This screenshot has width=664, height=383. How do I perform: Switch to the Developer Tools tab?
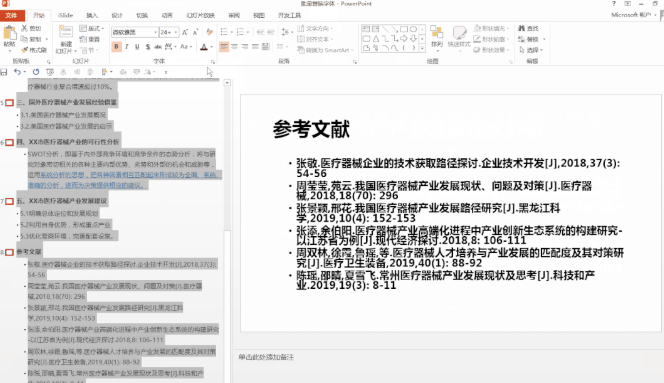[290, 15]
